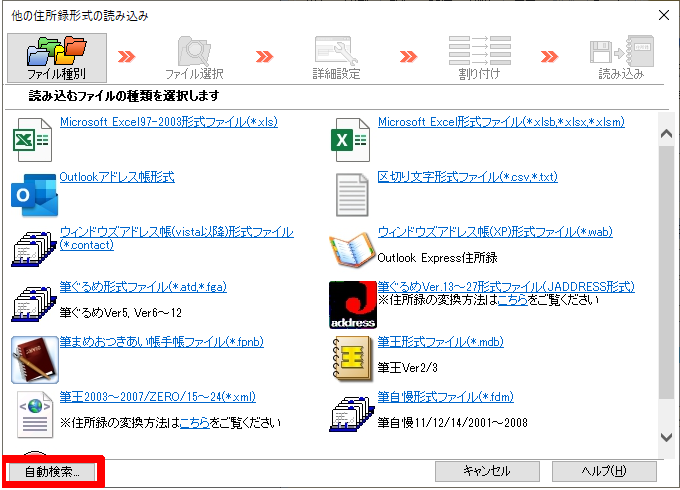680x490 pixels.
Task: Choose 筆まめおつきあい帳手帳ファイル(*.fpnb) link
Action: pyautogui.click(x=161, y=342)
